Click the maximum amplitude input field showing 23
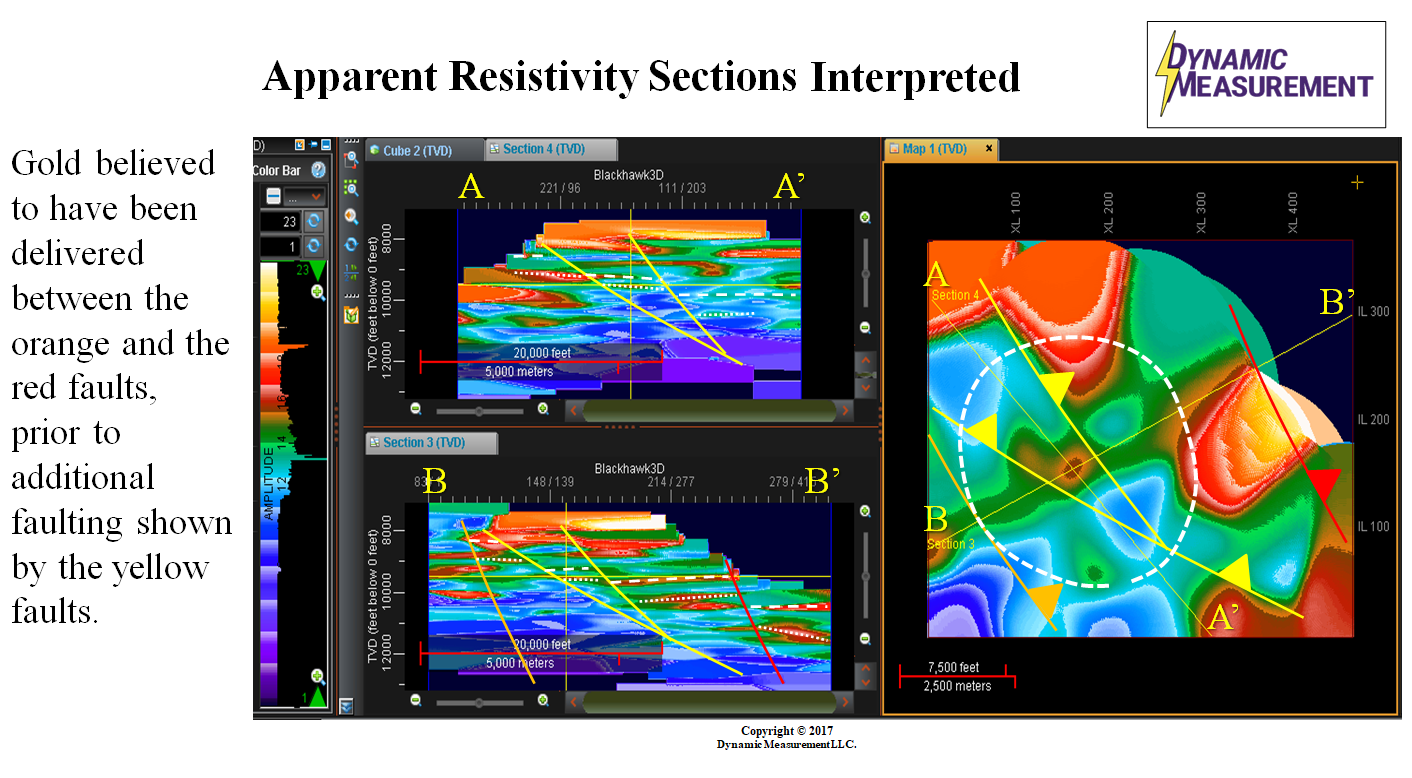Screen dimensions: 1412x778 coord(282,220)
